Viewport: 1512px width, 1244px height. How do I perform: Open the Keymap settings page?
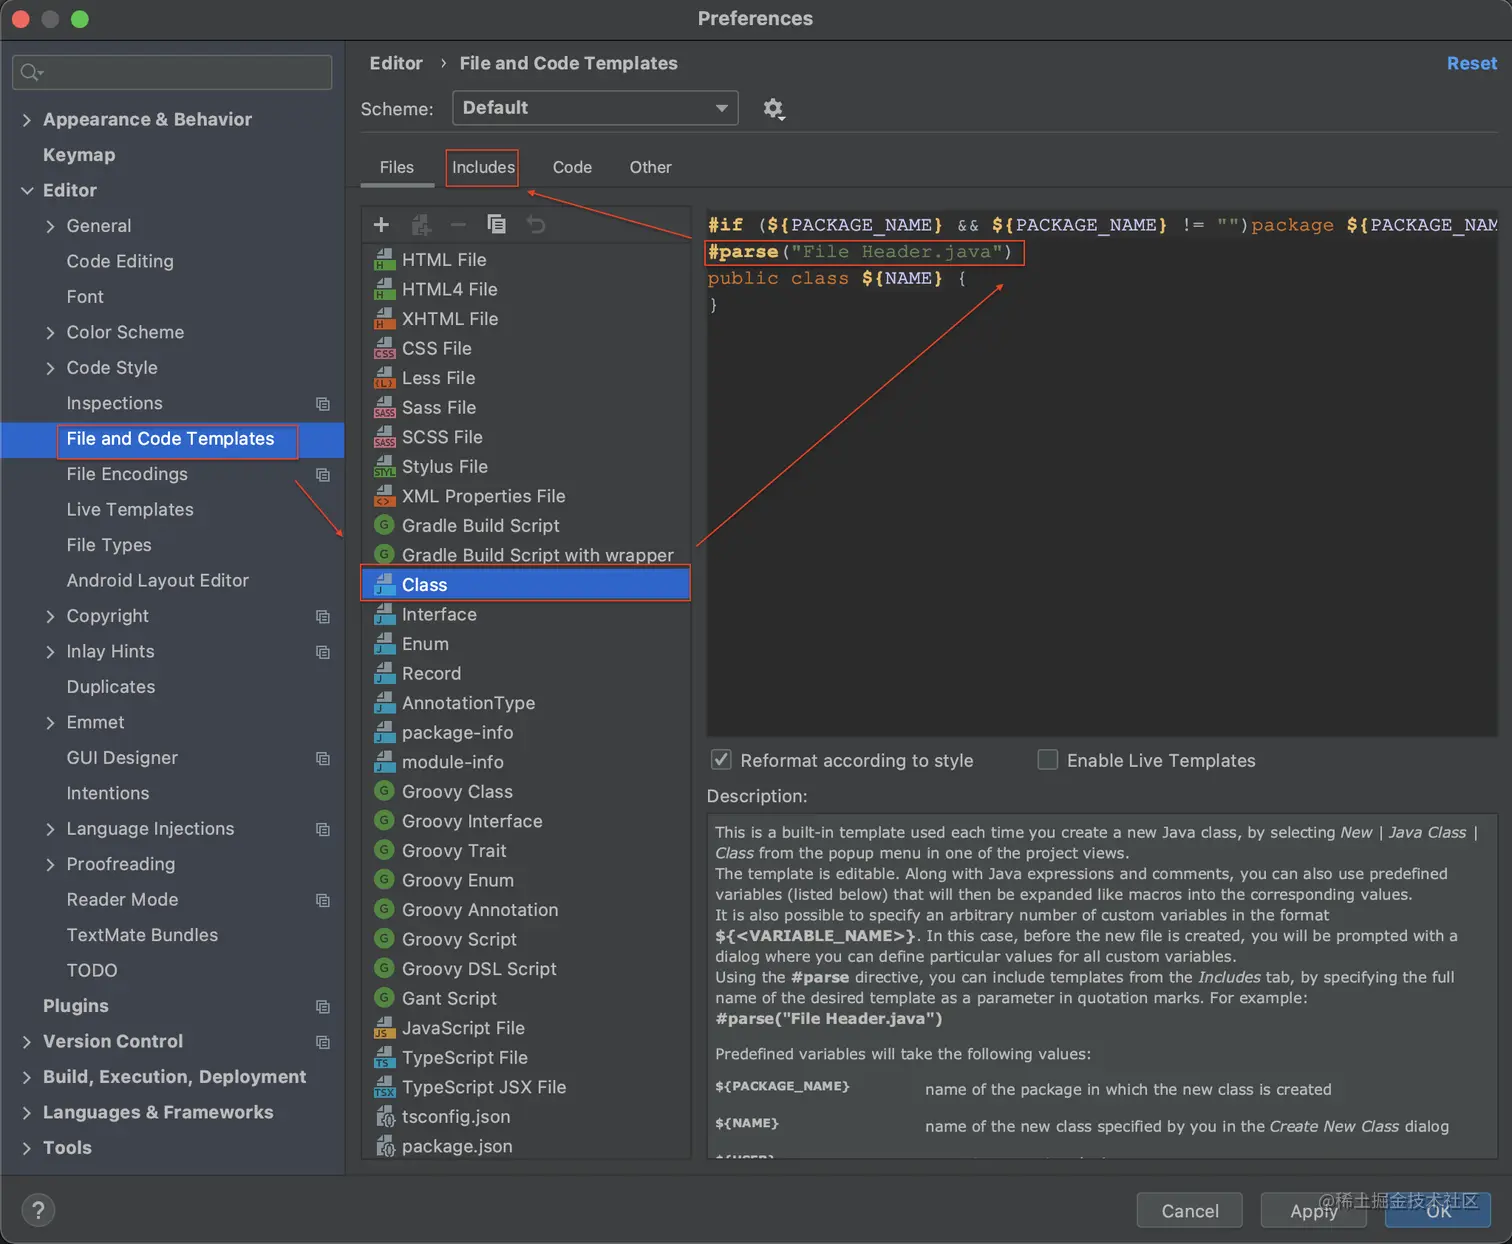pyautogui.click(x=79, y=155)
